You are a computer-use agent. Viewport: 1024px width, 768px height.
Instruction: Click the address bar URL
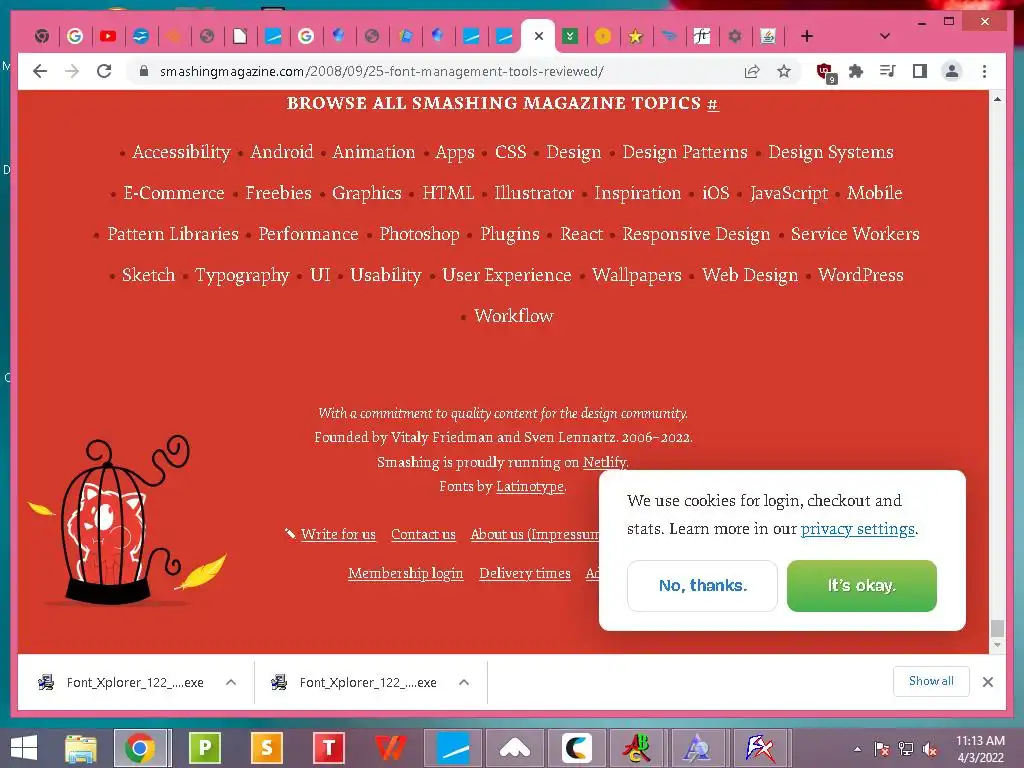[381, 71]
